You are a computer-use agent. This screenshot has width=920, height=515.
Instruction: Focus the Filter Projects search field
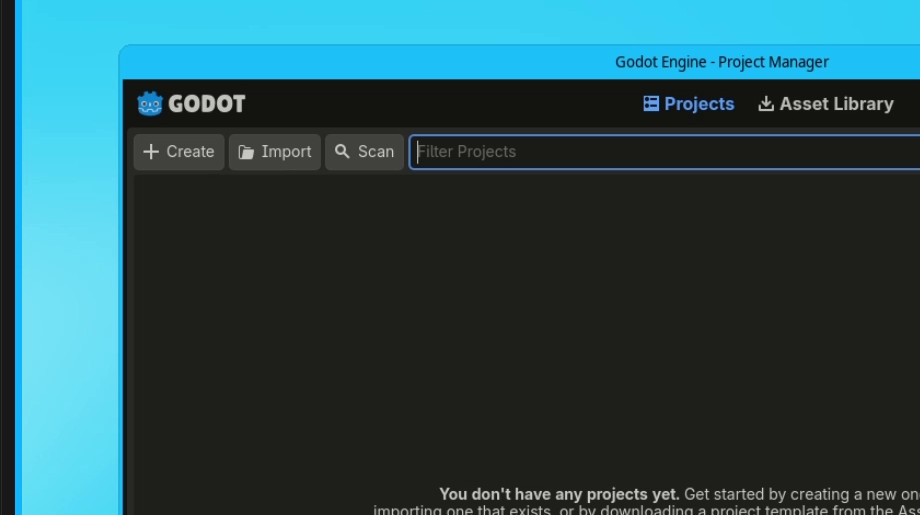(665, 152)
